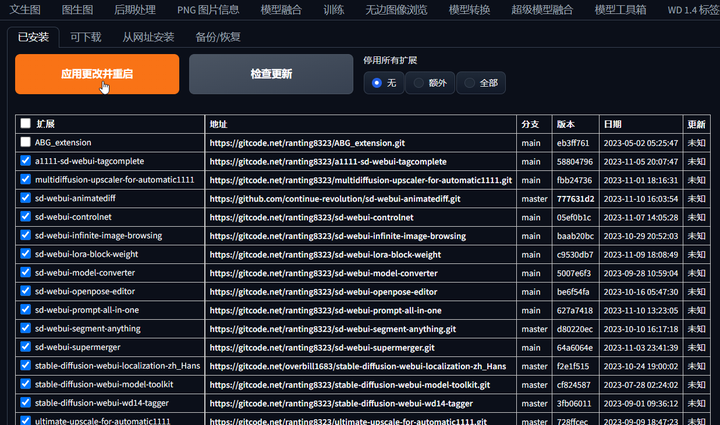The image size is (720, 425).
Task: Open 从网址安装 sub-tab
Action: point(148,37)
